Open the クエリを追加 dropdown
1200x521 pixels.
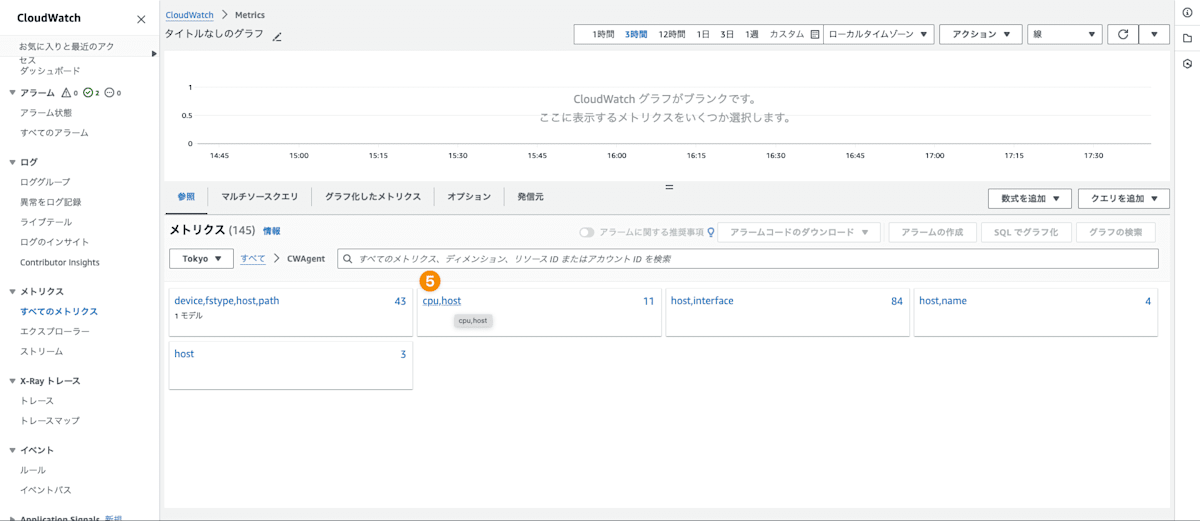1124,198
